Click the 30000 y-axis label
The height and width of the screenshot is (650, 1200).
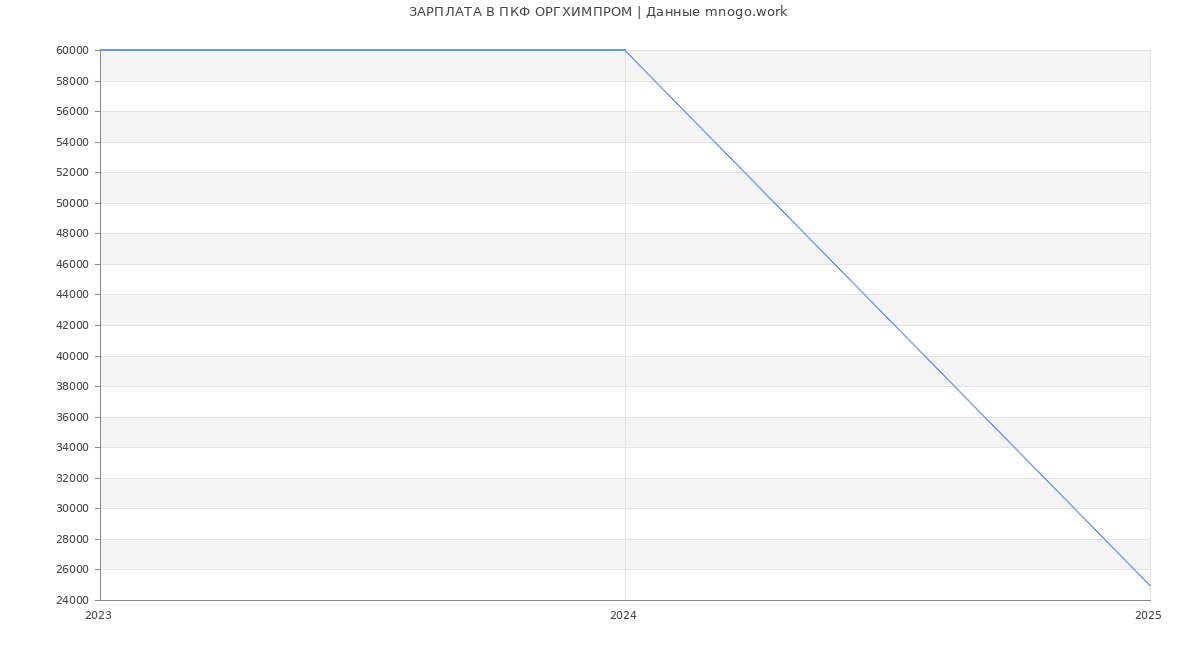point(74,508)
